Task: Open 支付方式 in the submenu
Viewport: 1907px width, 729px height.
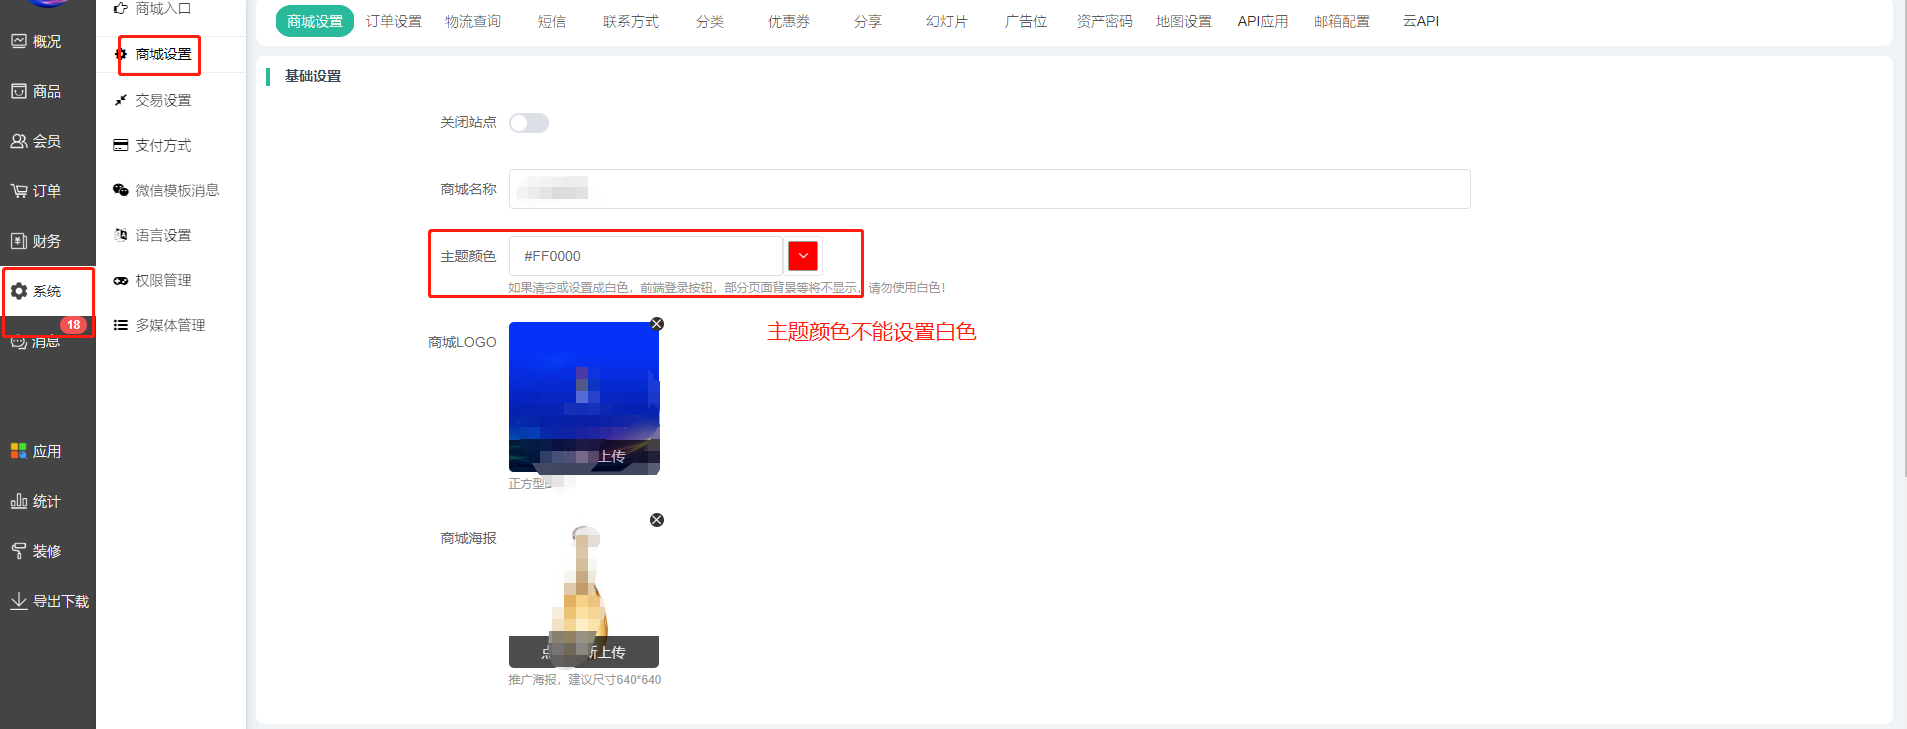Action: coord(163,145)
